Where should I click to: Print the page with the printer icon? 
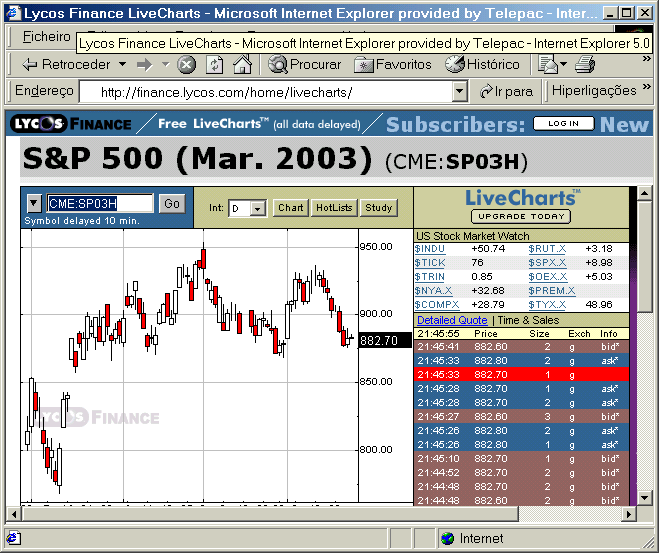585,65
